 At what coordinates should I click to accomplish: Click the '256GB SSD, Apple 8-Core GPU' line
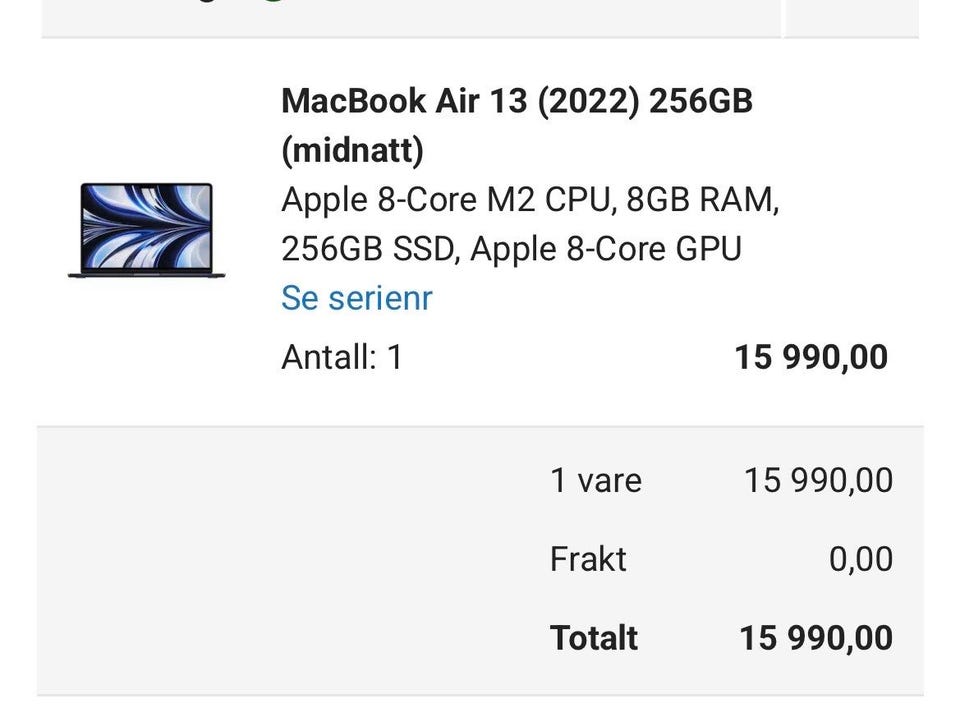[x=511, y=249]
